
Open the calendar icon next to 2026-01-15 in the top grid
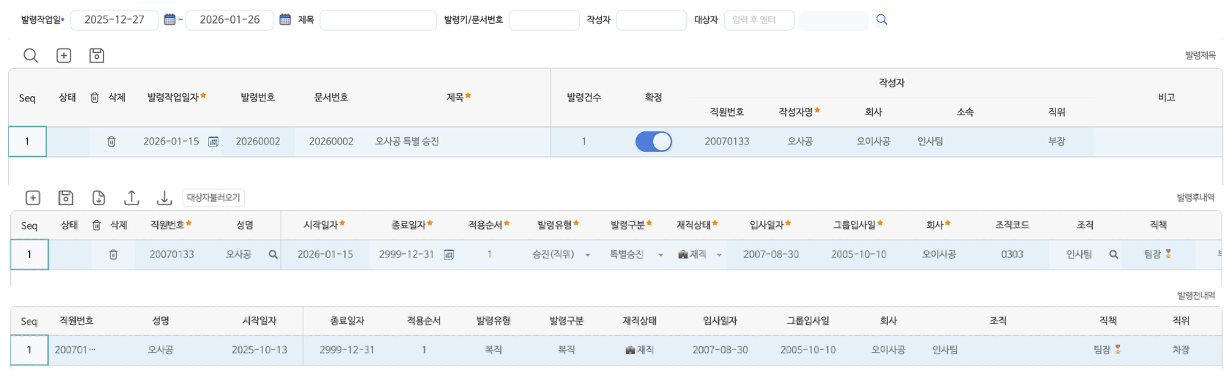(x=213, y=142)
